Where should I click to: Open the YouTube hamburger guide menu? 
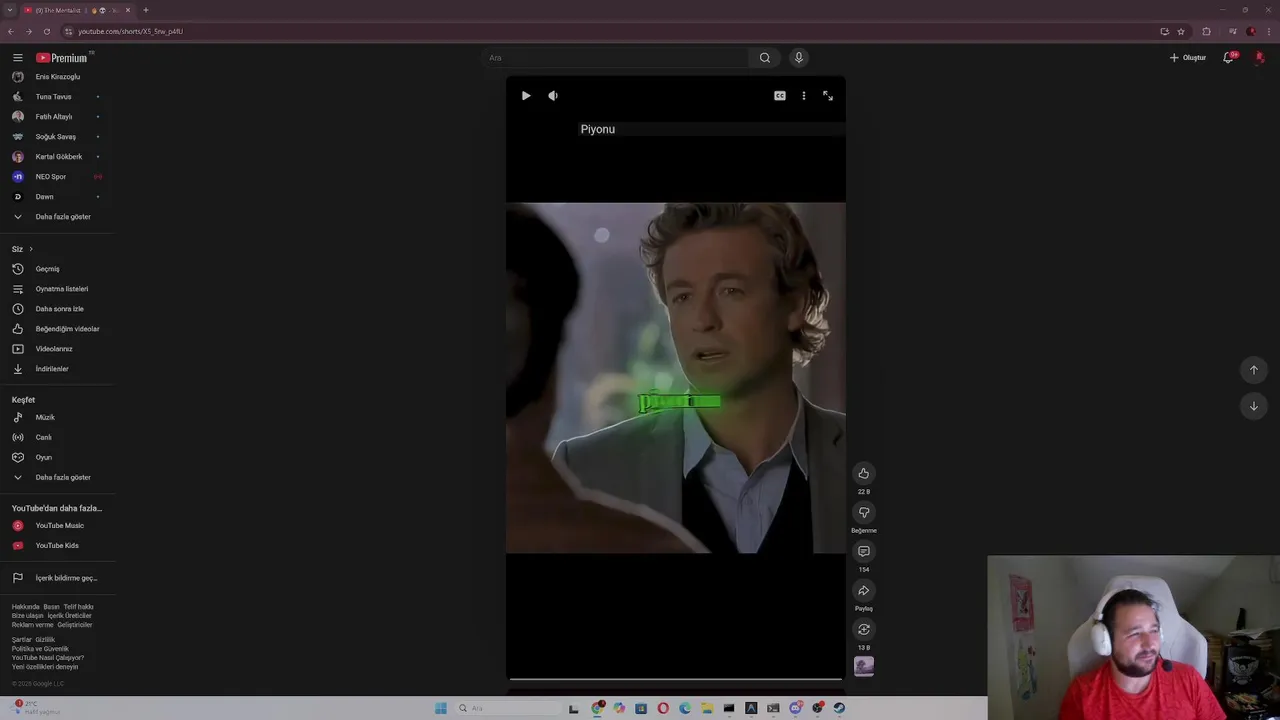tap(17, 58)
